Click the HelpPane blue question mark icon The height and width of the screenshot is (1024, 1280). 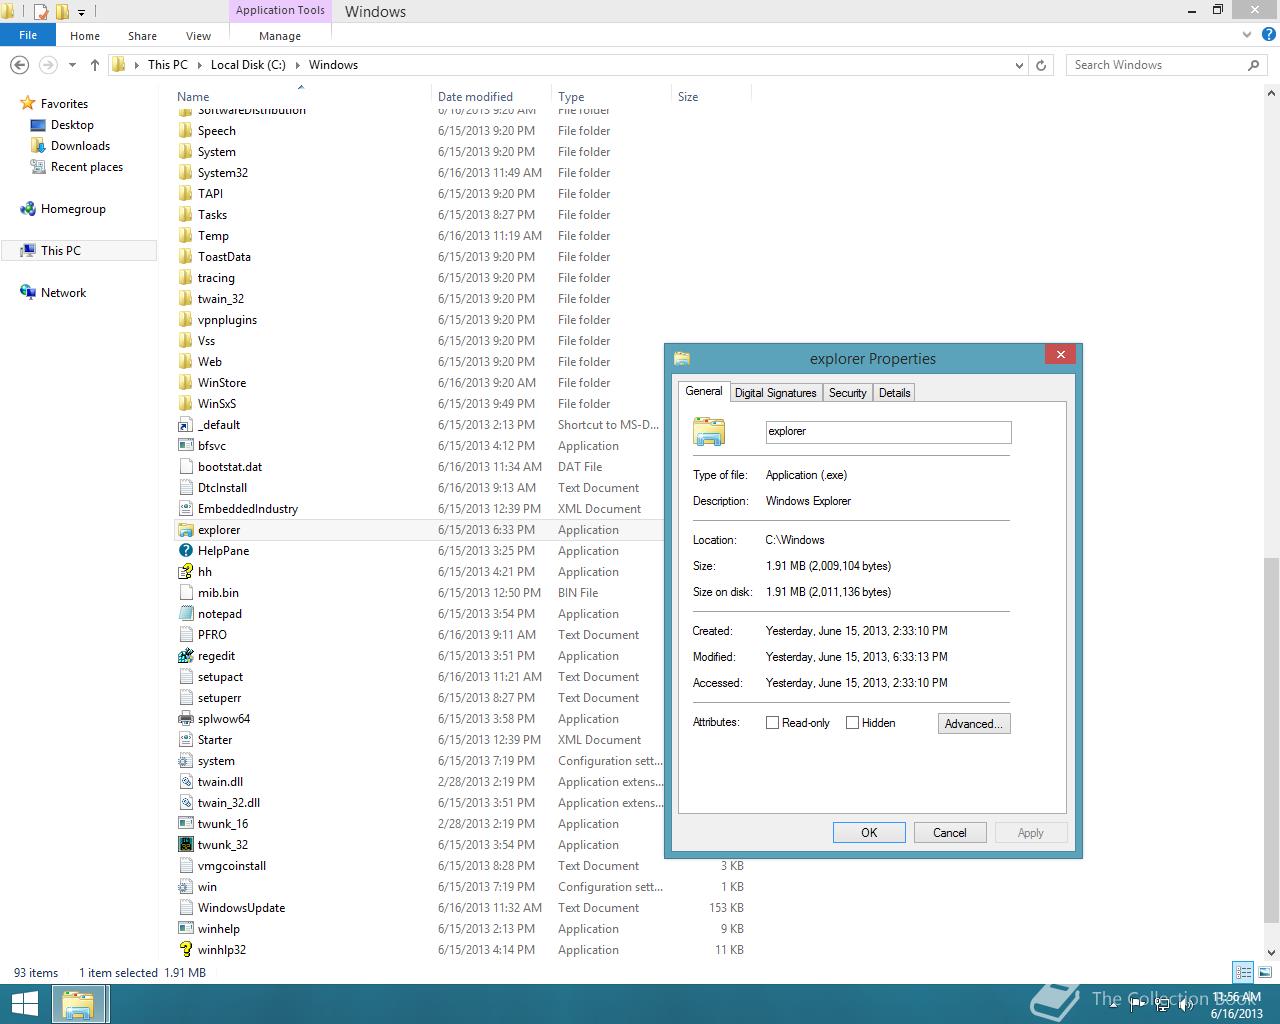(x=185, y=551)
